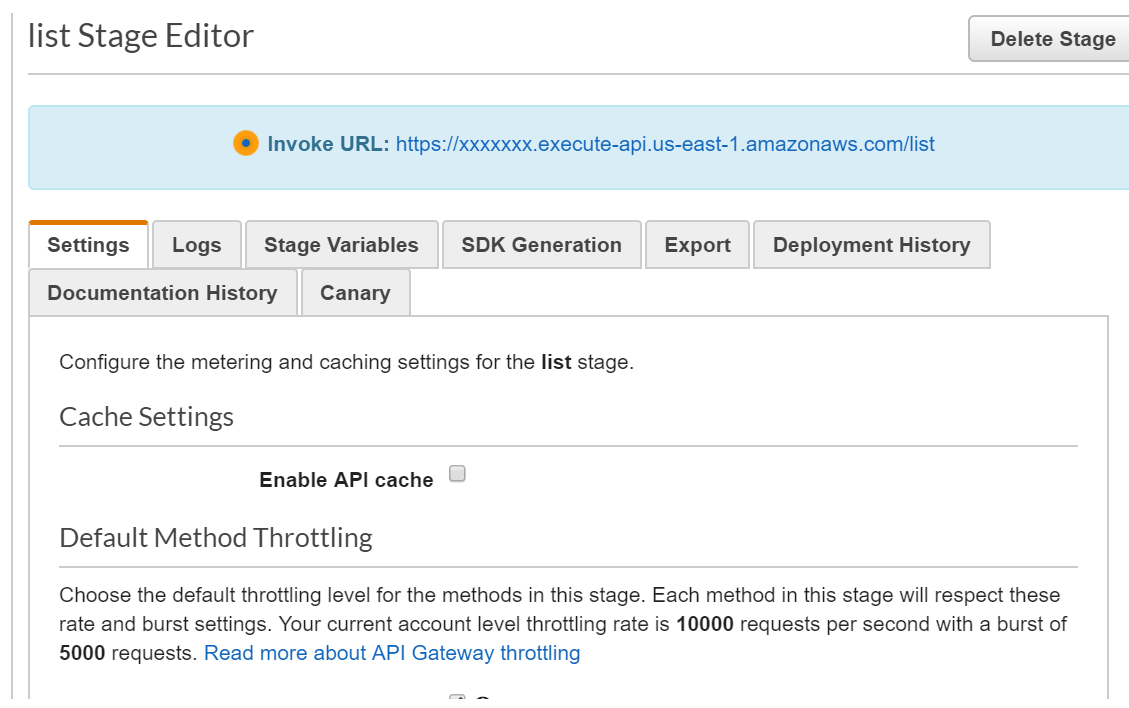Click the Enable API cache label
1129x708 pixels.
pyautogui.click(x=348, y=479)
